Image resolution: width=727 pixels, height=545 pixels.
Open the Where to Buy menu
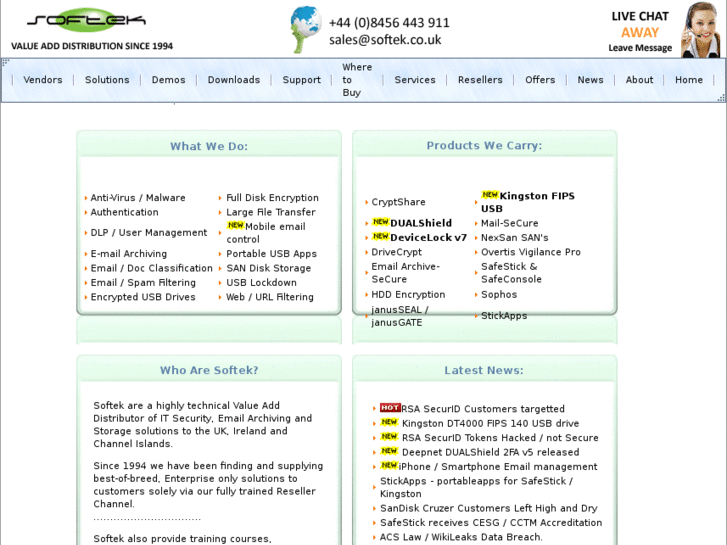357,80
